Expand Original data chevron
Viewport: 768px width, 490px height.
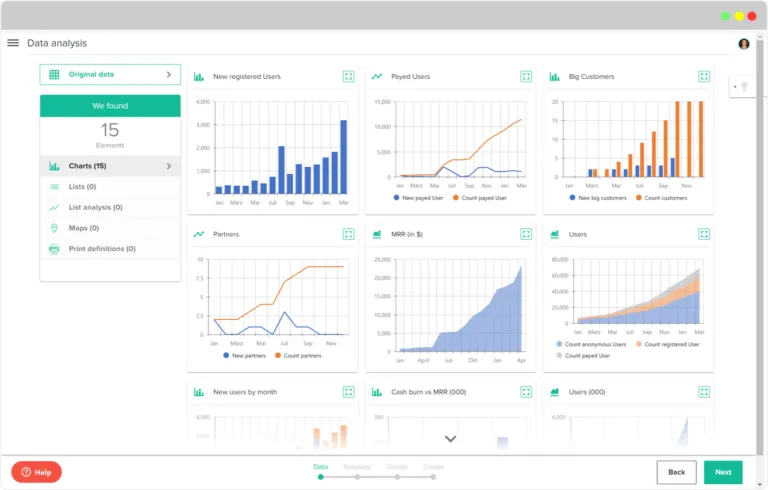coord(169,74)
